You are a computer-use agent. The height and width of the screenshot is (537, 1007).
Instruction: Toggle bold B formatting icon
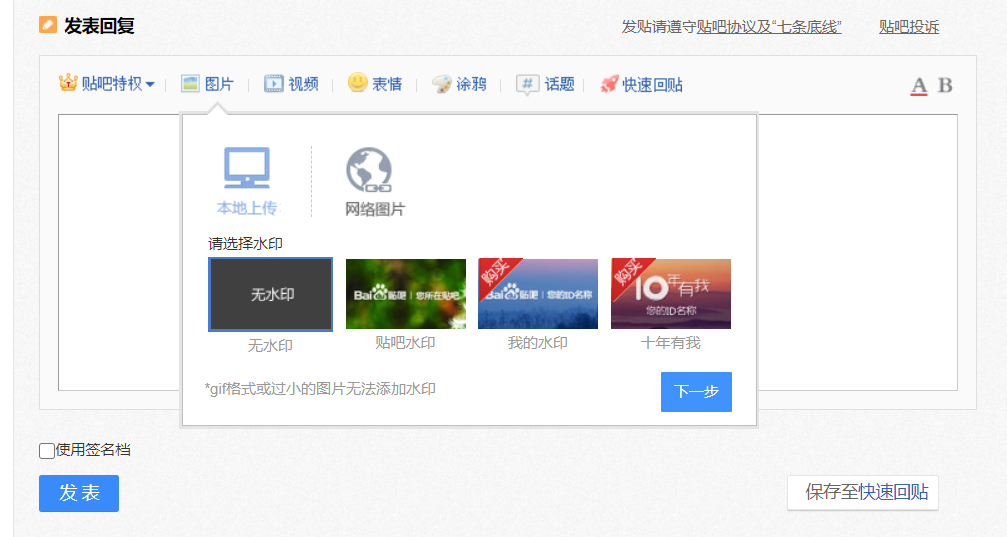coord(945,85)
